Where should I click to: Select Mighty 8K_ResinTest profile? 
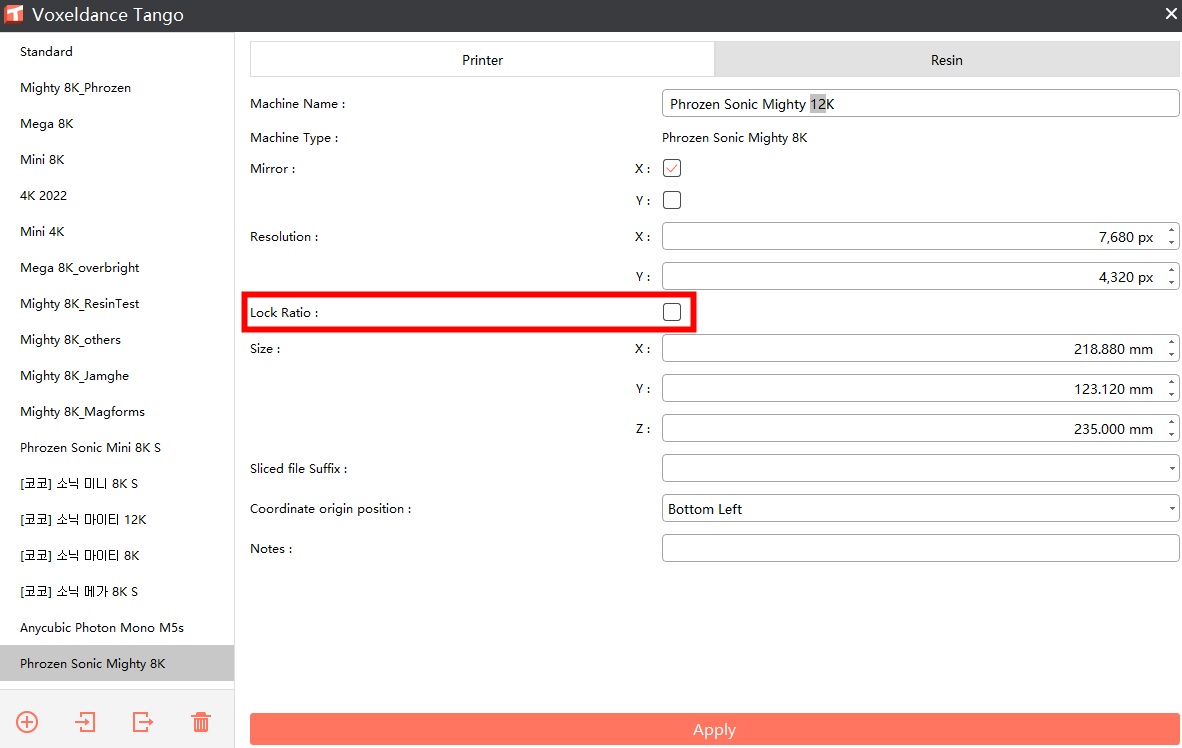click(x=117, y=303)
